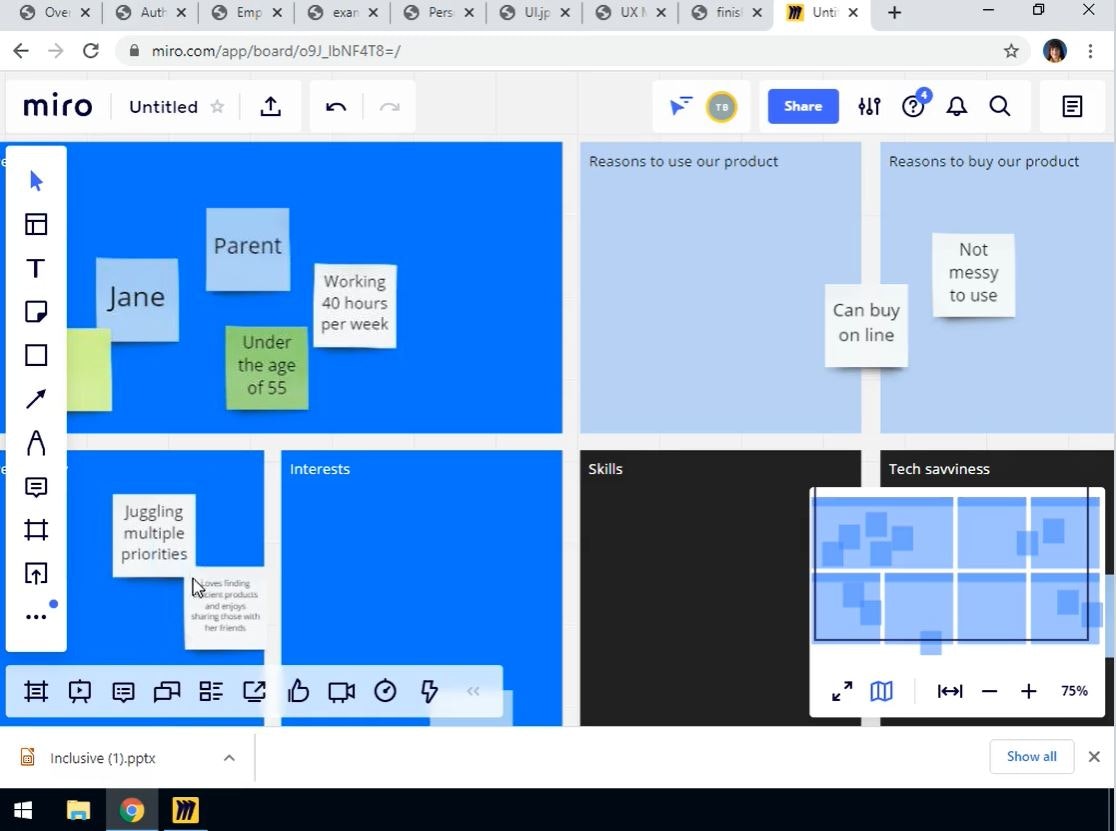Select the Parent sticky note
The width and height of the screenshot is (1116, 831).
coord(248,249)
